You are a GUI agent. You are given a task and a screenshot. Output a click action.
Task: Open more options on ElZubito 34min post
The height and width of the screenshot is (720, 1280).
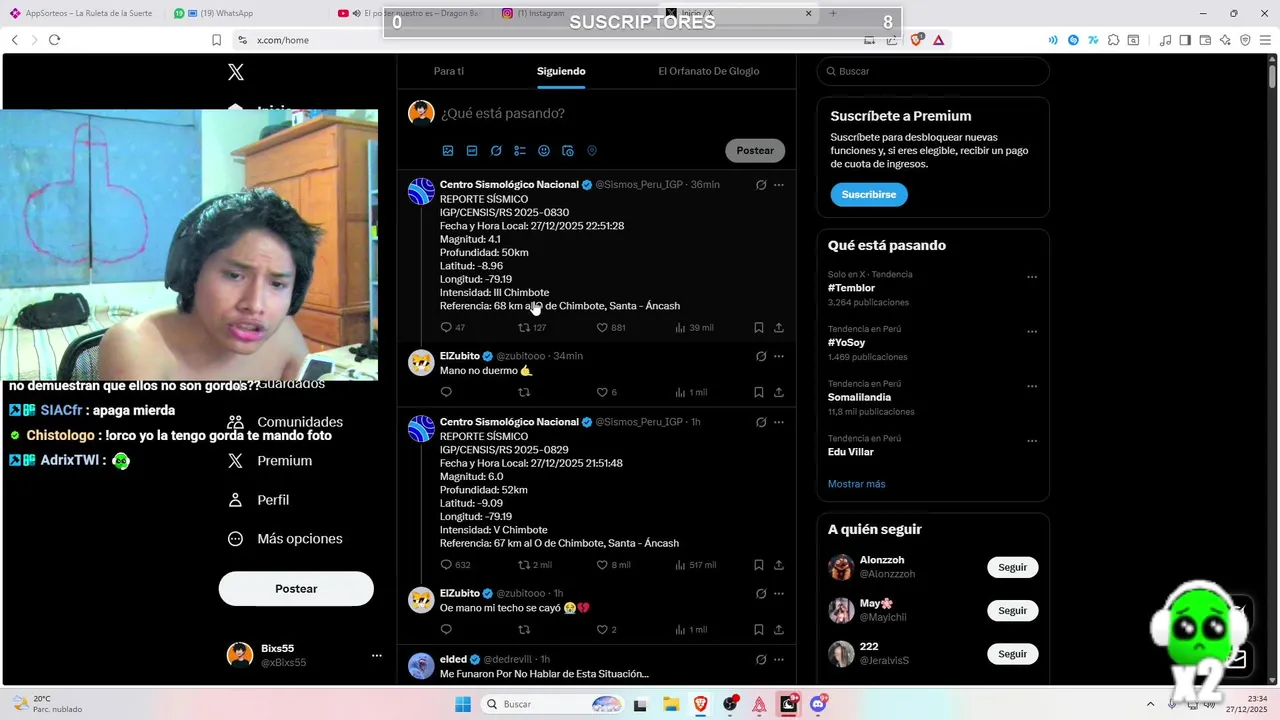[x=779, y=356]
